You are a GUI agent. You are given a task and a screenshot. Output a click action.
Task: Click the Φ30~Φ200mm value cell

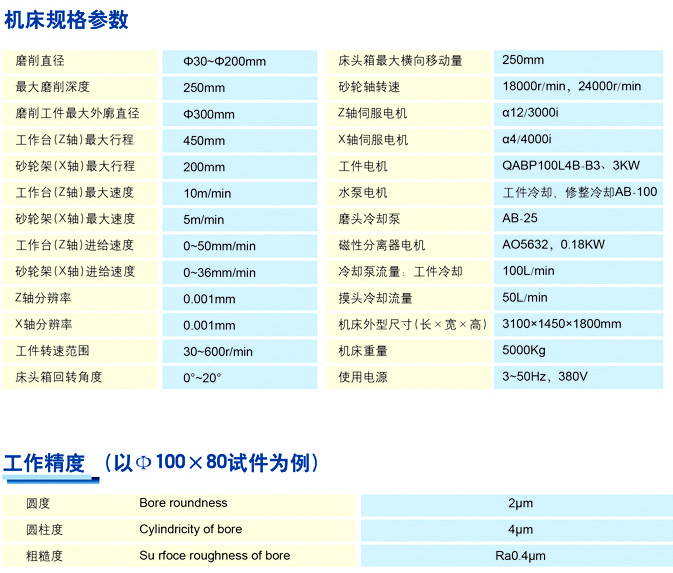coord(224,61)
